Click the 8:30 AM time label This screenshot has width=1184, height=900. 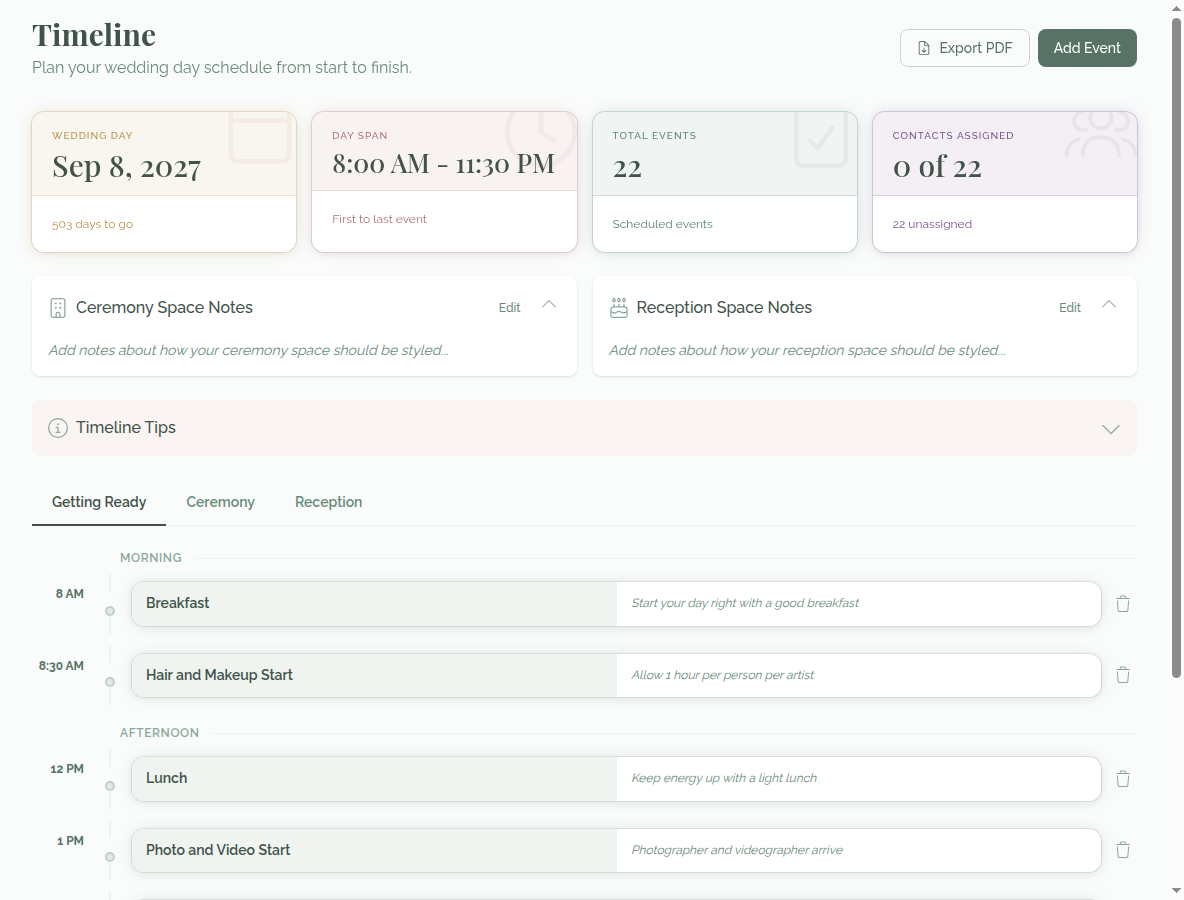click(61, 666)
